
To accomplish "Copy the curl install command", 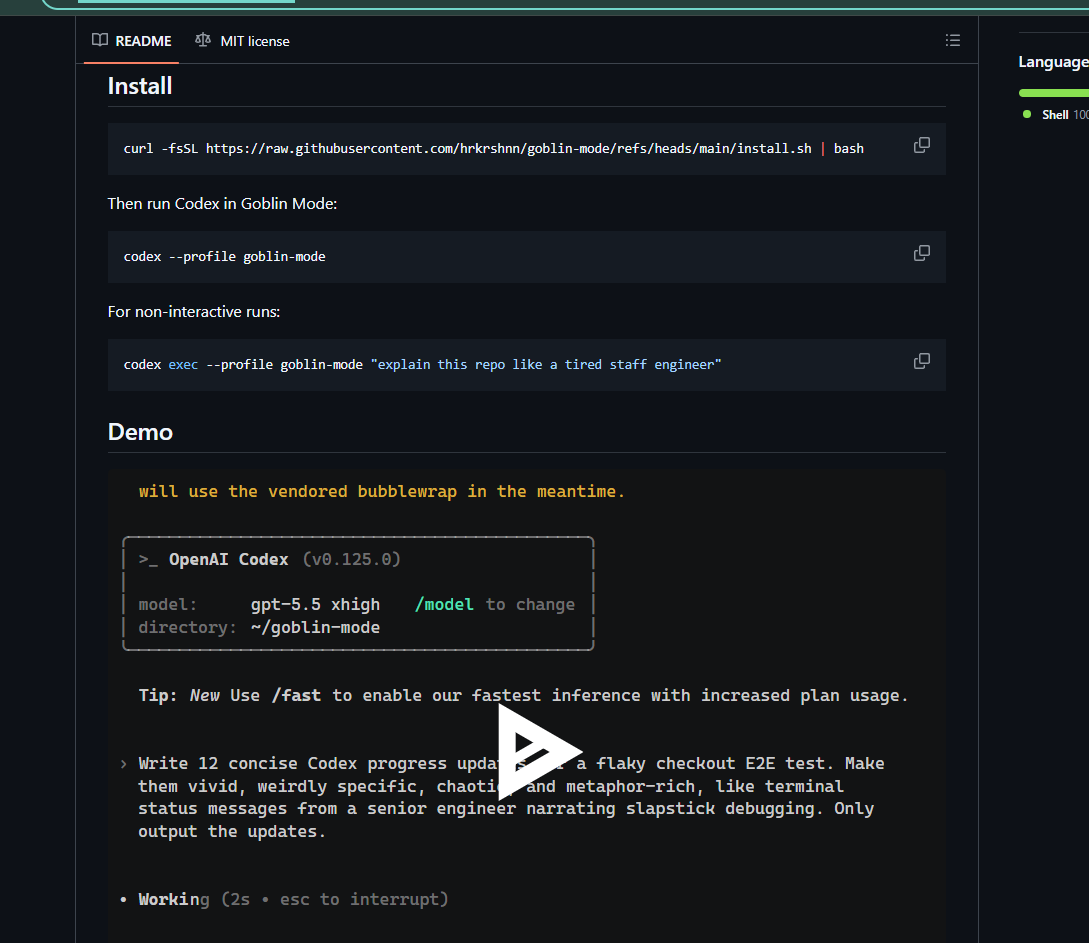I will point(922,145).
